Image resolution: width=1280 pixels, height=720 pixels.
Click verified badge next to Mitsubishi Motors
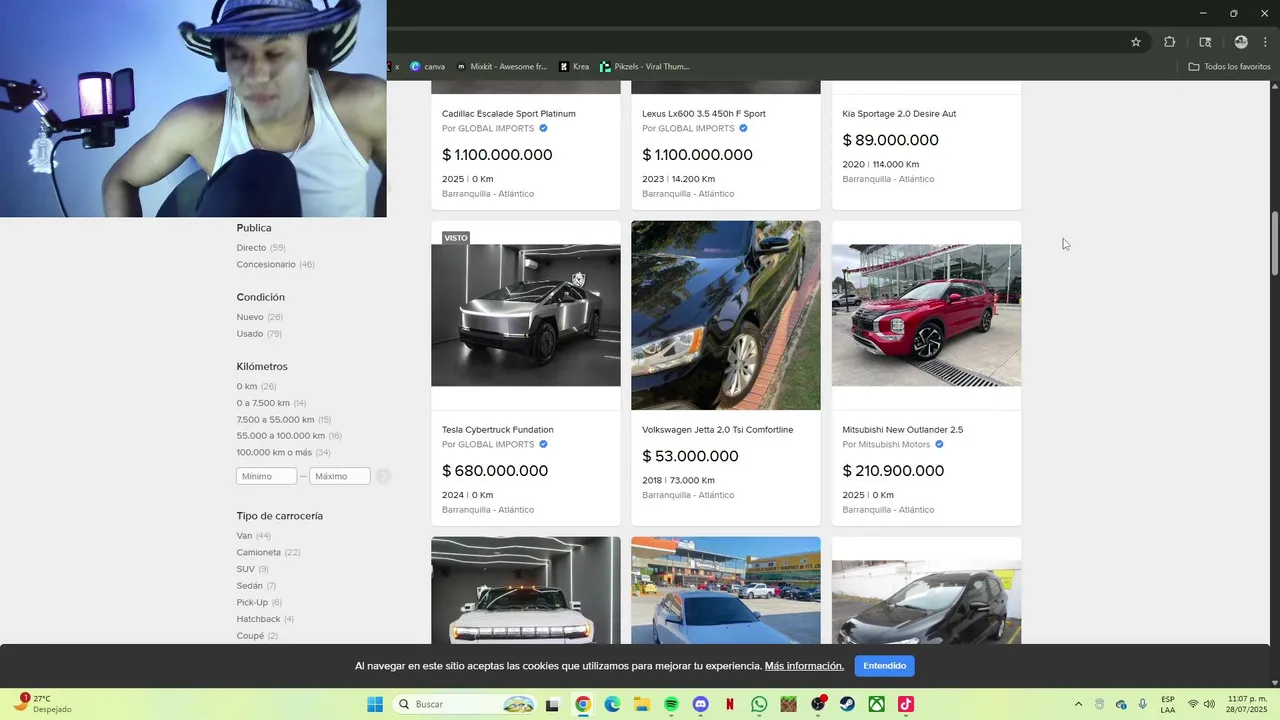(x=939, y=444)
